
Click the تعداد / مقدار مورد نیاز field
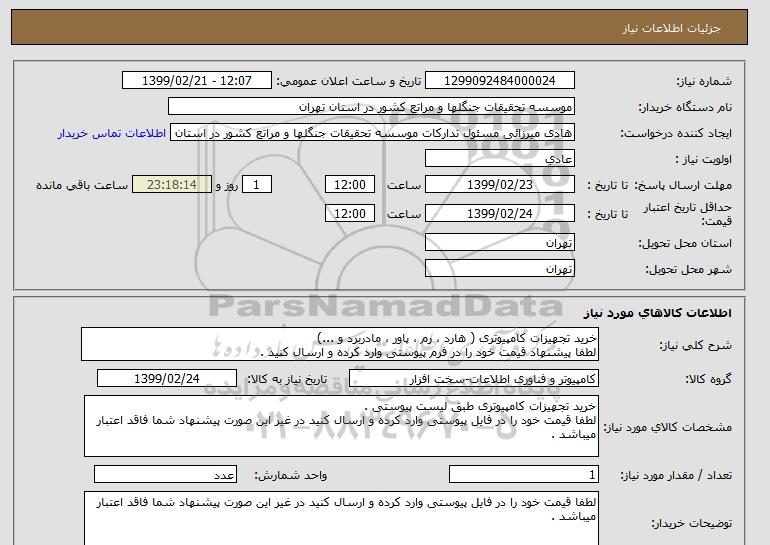(524, 475)
